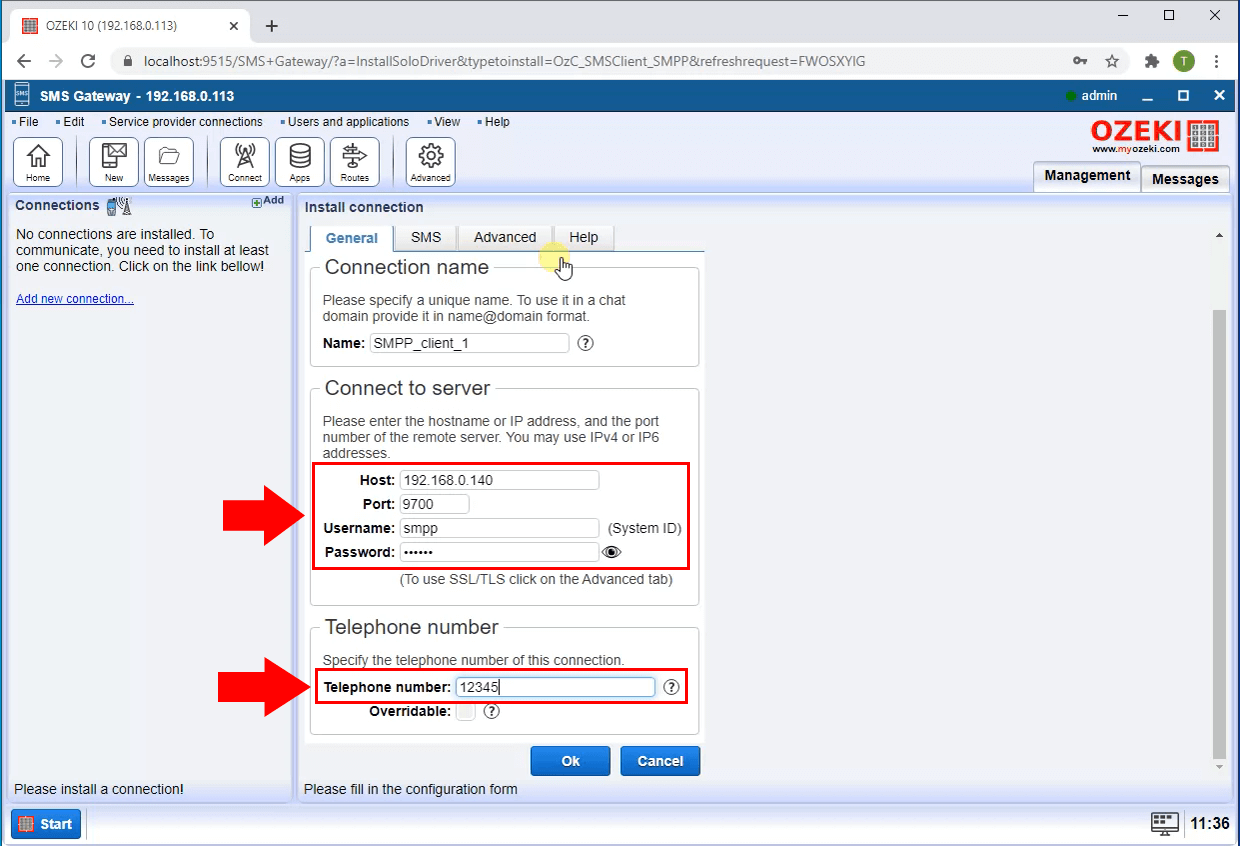Confirm the form with the Ok button

tap(570, 760)
